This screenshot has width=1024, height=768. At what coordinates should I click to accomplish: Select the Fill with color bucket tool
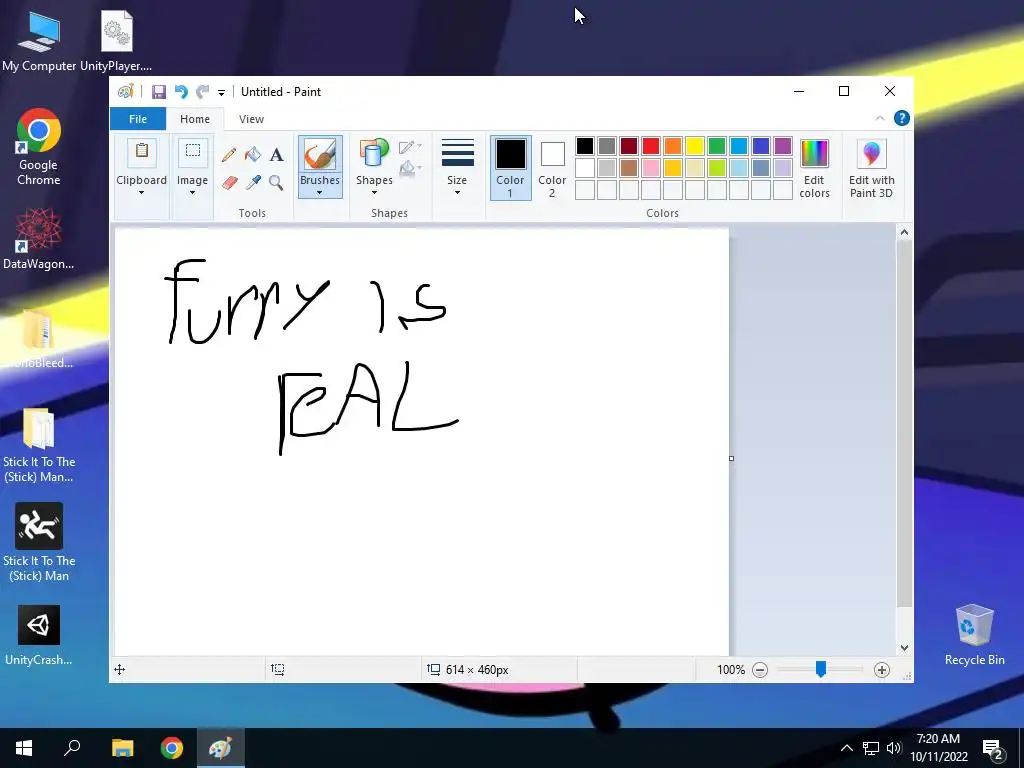coord(253,155)
